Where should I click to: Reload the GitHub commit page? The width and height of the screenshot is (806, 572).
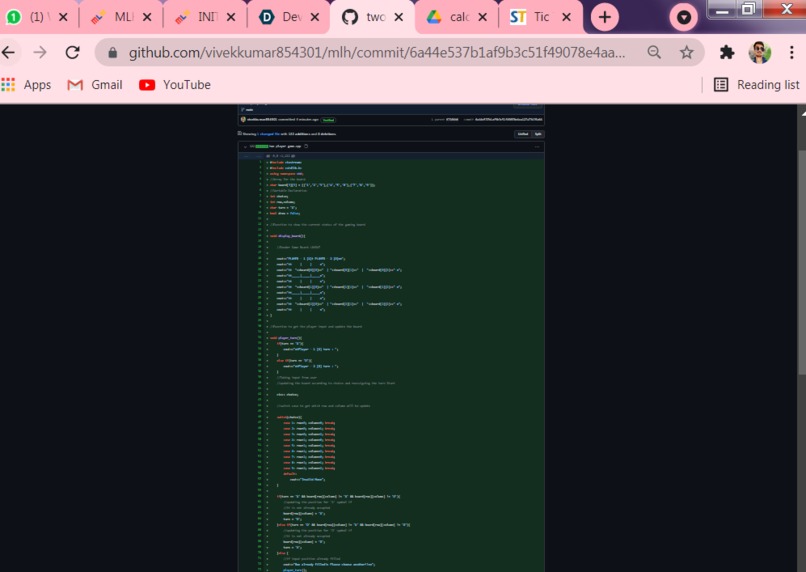(72, 52)
